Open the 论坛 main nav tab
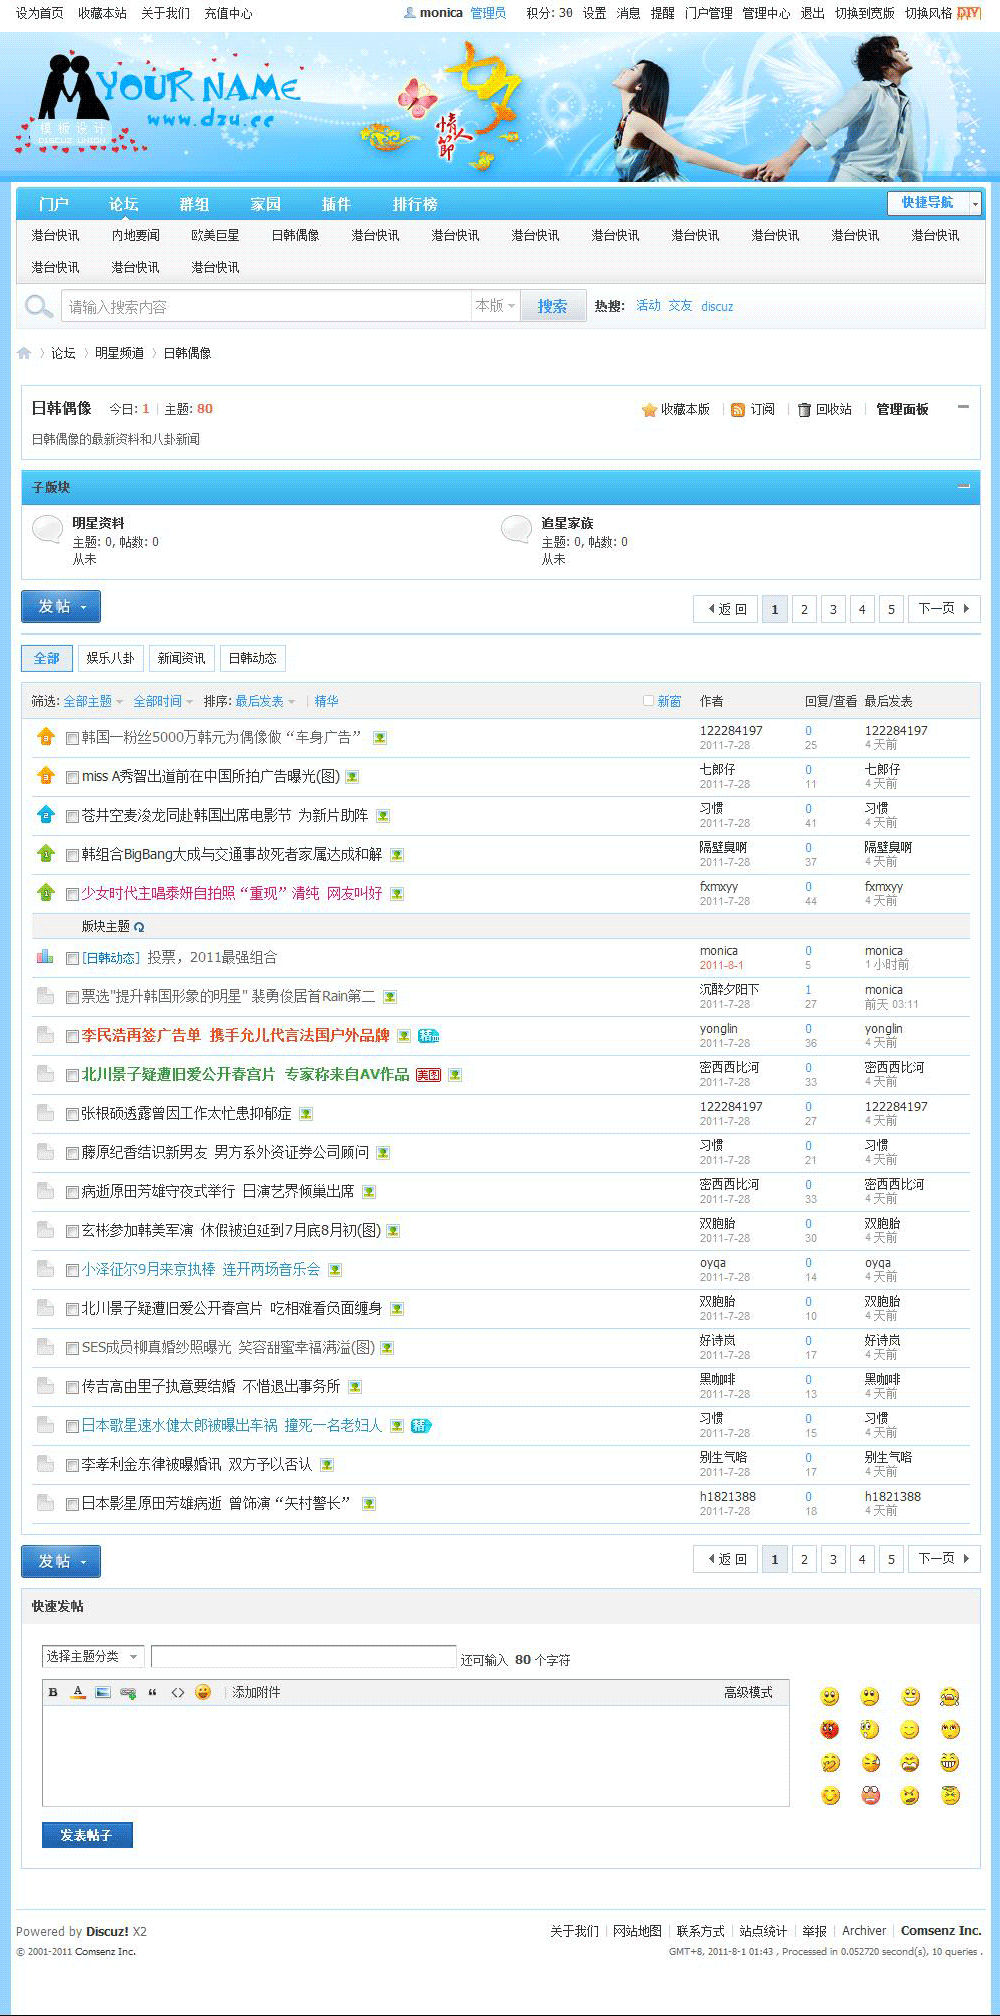Viewport: 1000px width, 2016px height. pyautogui.click(x=124, y=204)
